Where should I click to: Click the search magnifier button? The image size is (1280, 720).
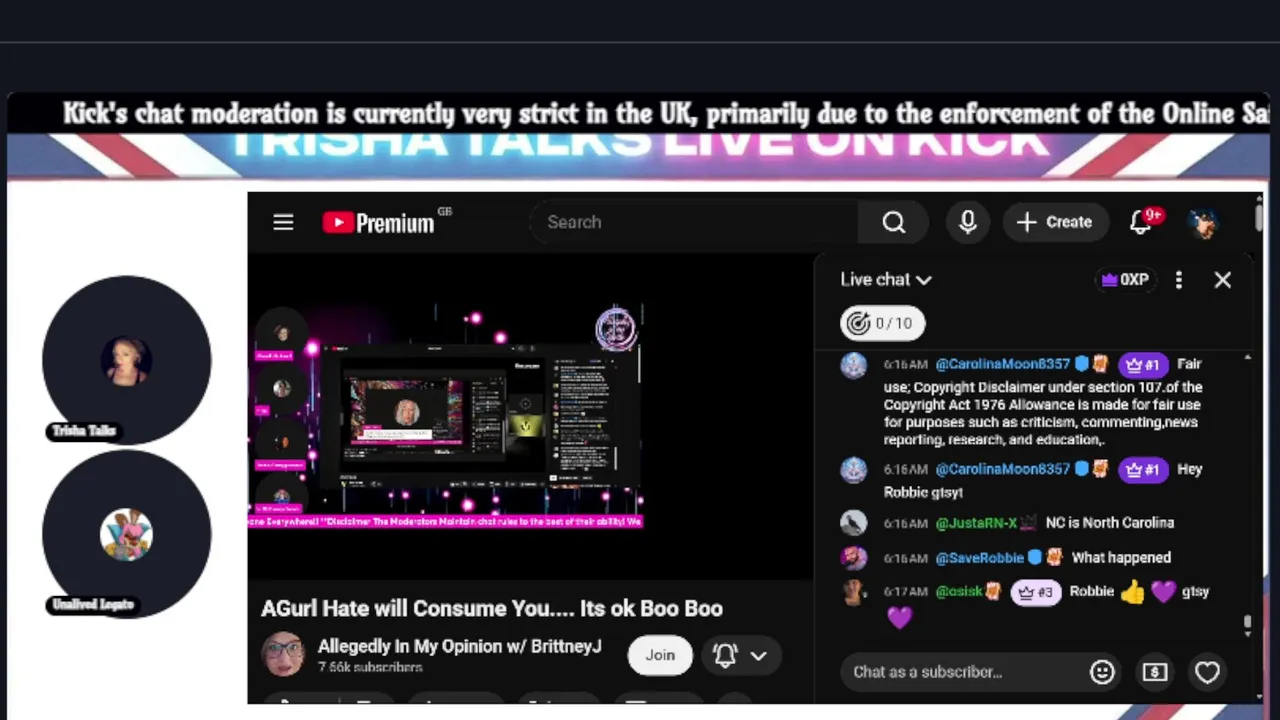[893, 222]
